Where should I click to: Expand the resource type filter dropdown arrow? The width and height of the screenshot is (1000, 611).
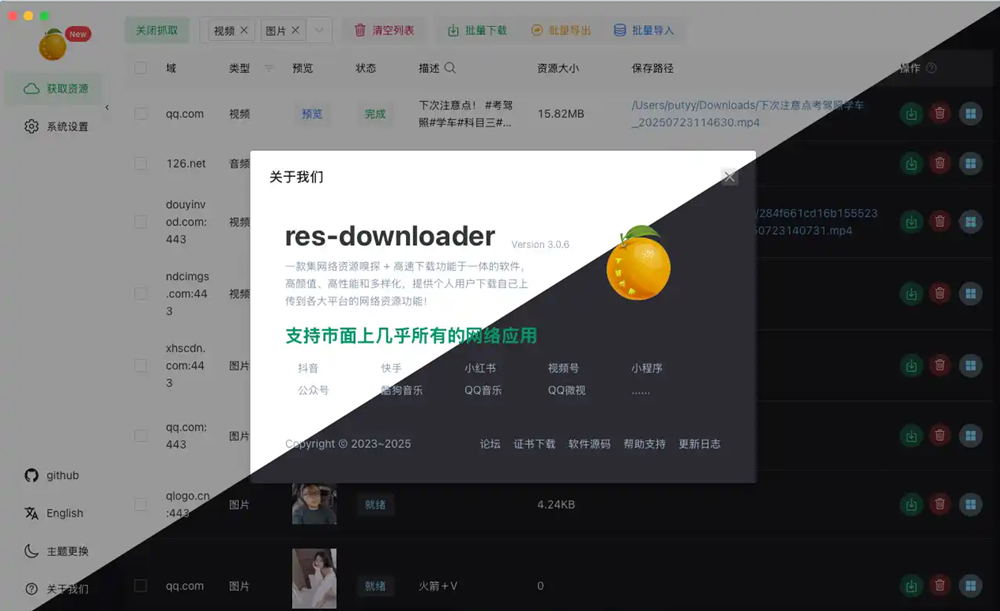319,31
